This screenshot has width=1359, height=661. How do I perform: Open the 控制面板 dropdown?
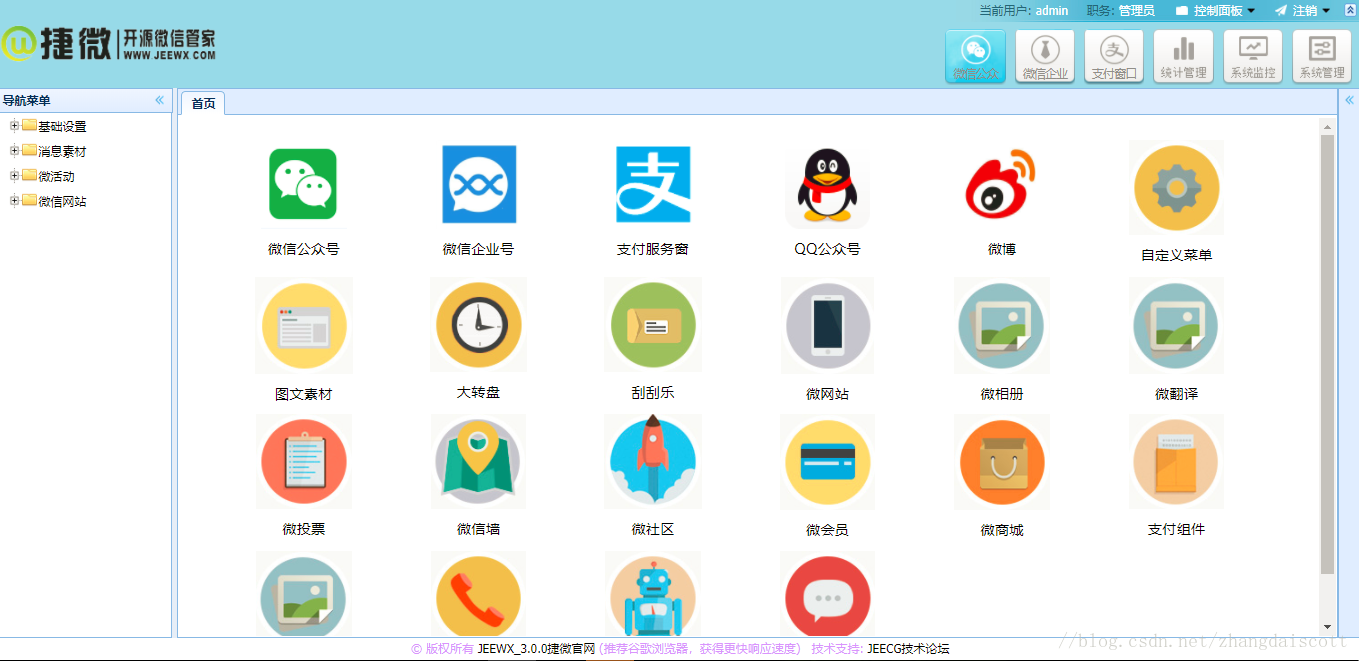(x=1215, y=11)
